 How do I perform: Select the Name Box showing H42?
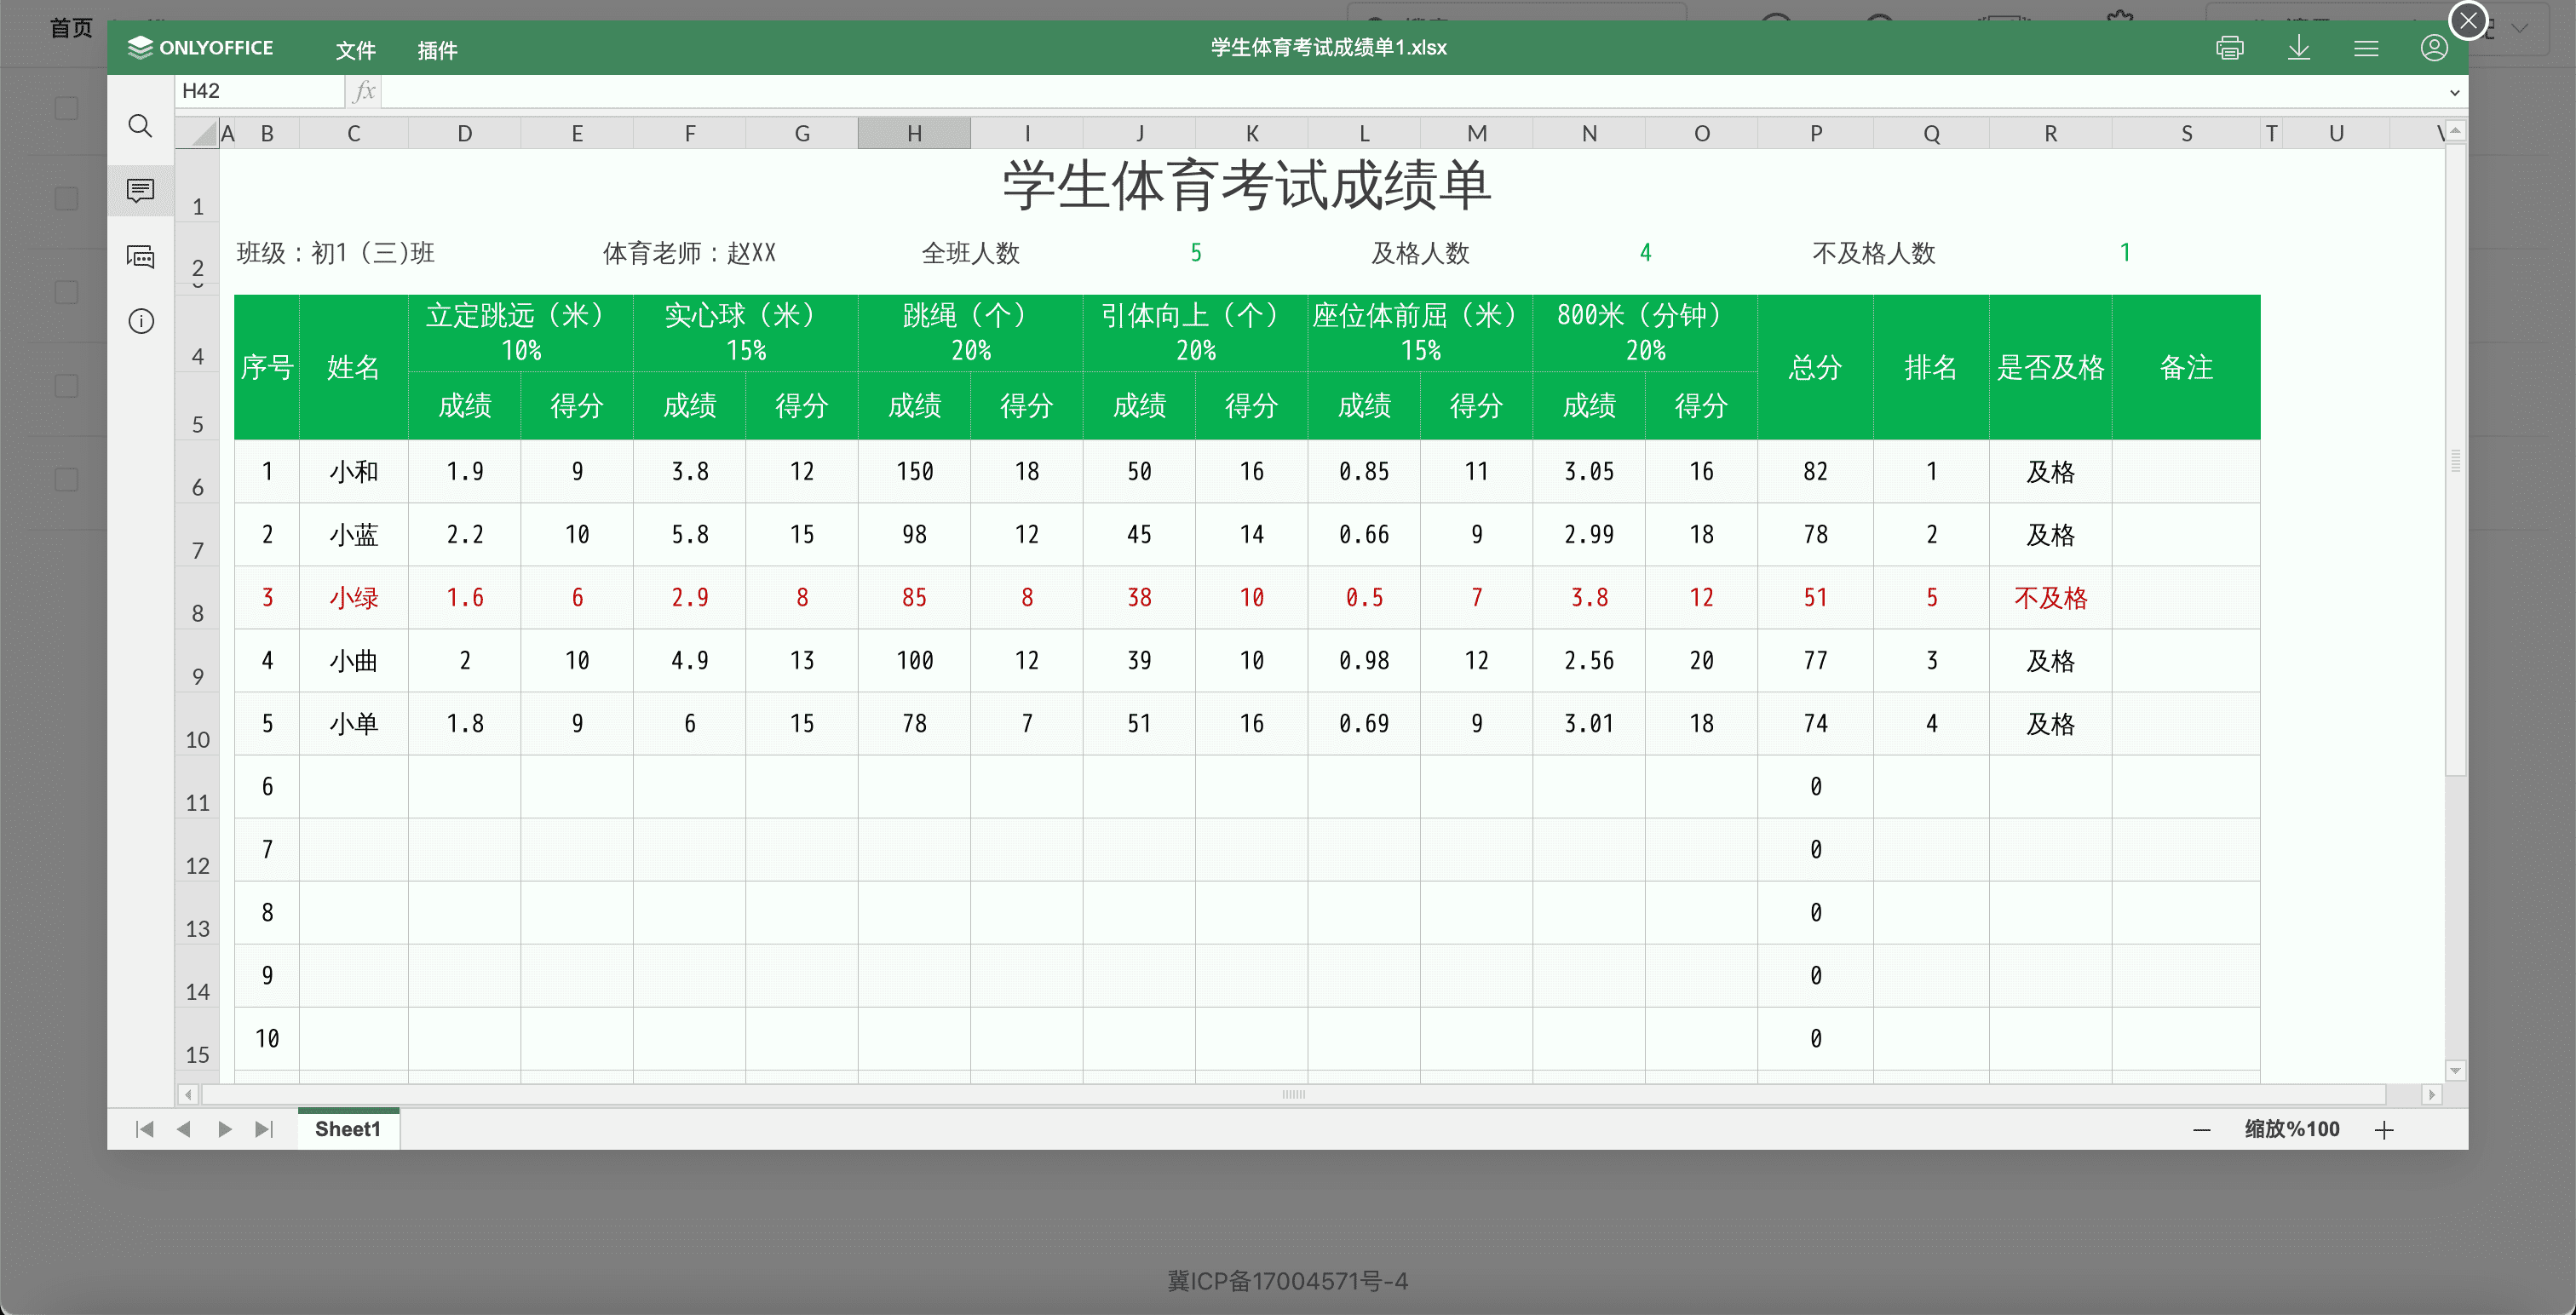pyautogui.click(x=255, y=90)
